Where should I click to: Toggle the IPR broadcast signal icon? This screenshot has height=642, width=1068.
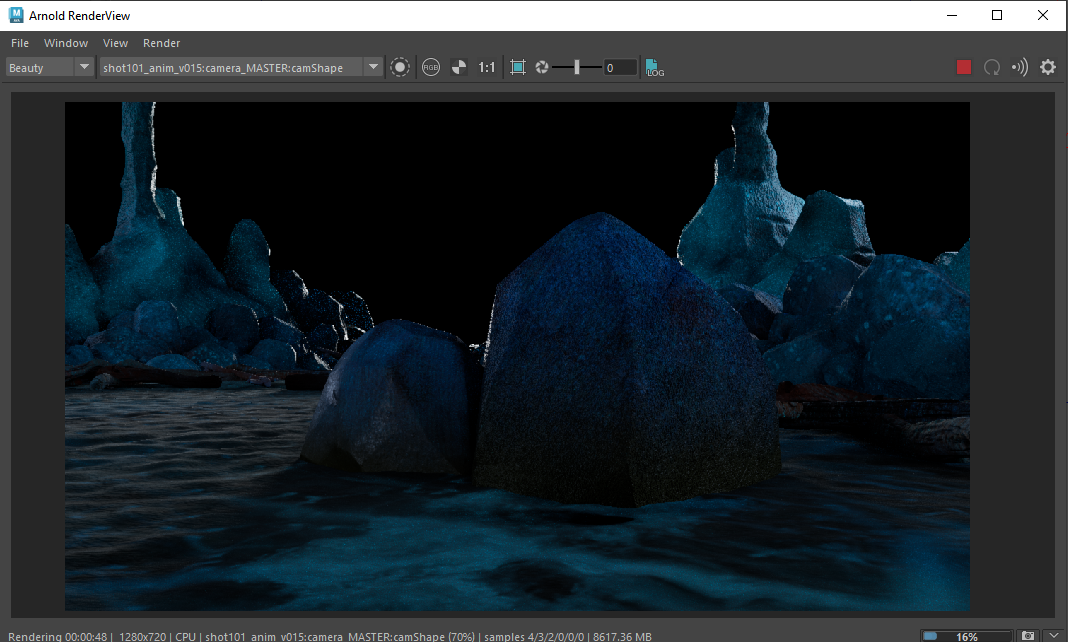(1020, 67)
